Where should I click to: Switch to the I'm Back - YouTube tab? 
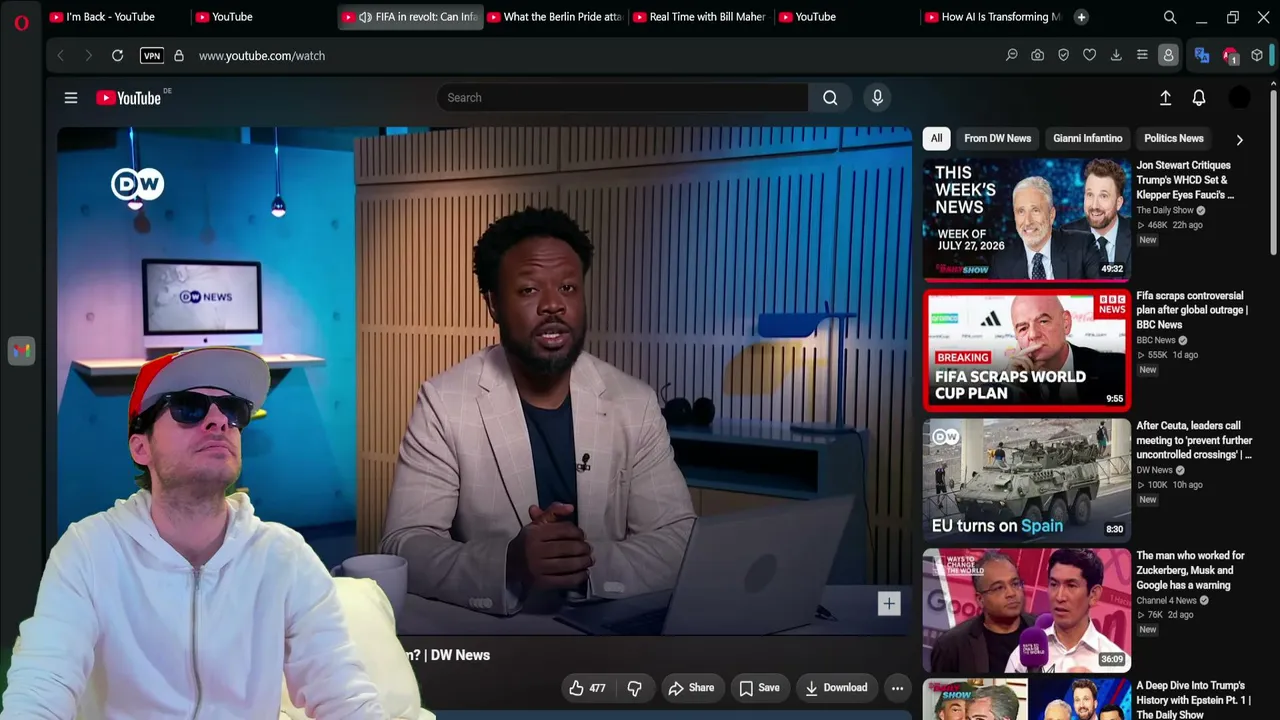110,17
